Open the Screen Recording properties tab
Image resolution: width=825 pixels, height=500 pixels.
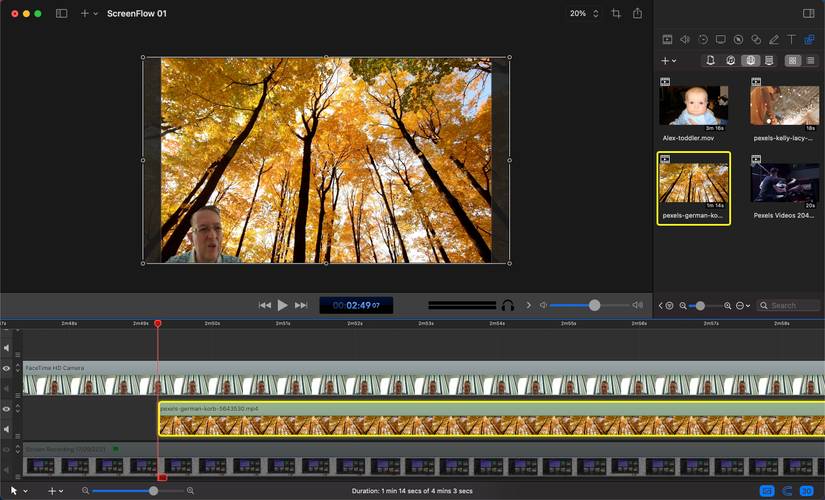pos(721,39)
